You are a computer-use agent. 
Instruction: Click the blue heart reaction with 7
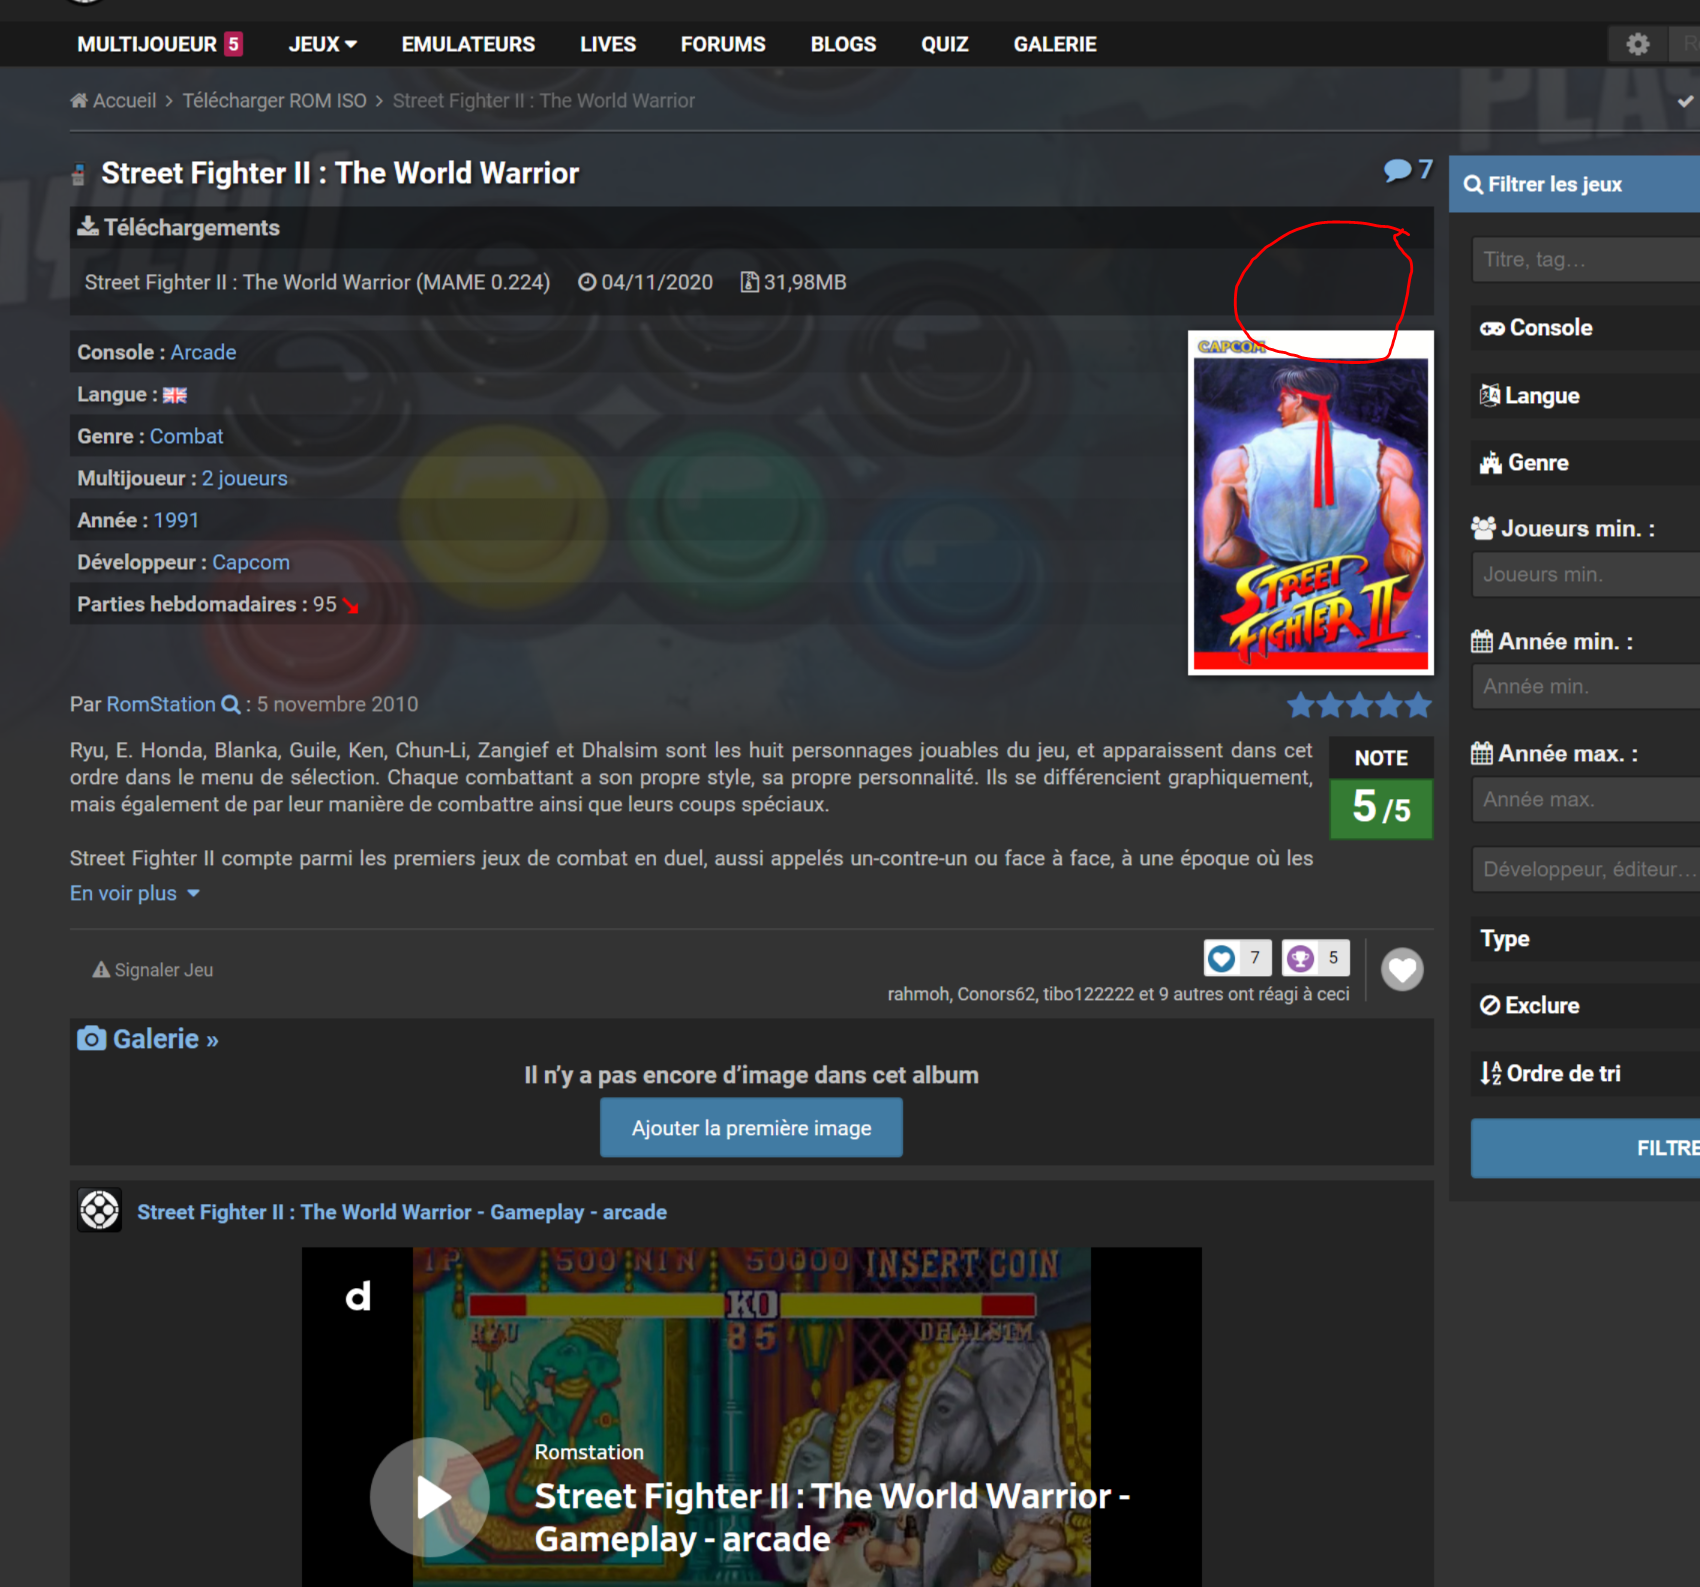pyautogui.click(x=1237, y=958)
